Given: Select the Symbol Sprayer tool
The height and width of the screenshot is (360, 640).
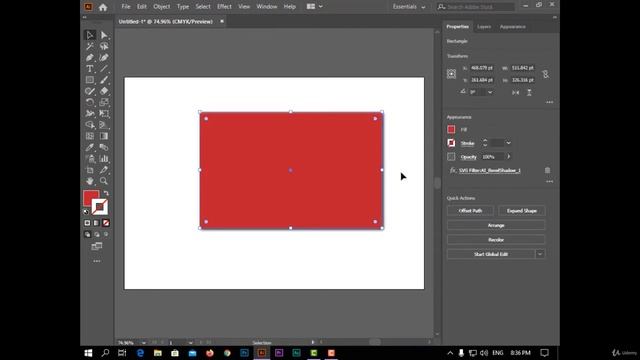Looking at the screenshot, I should (x=90, y=158).
